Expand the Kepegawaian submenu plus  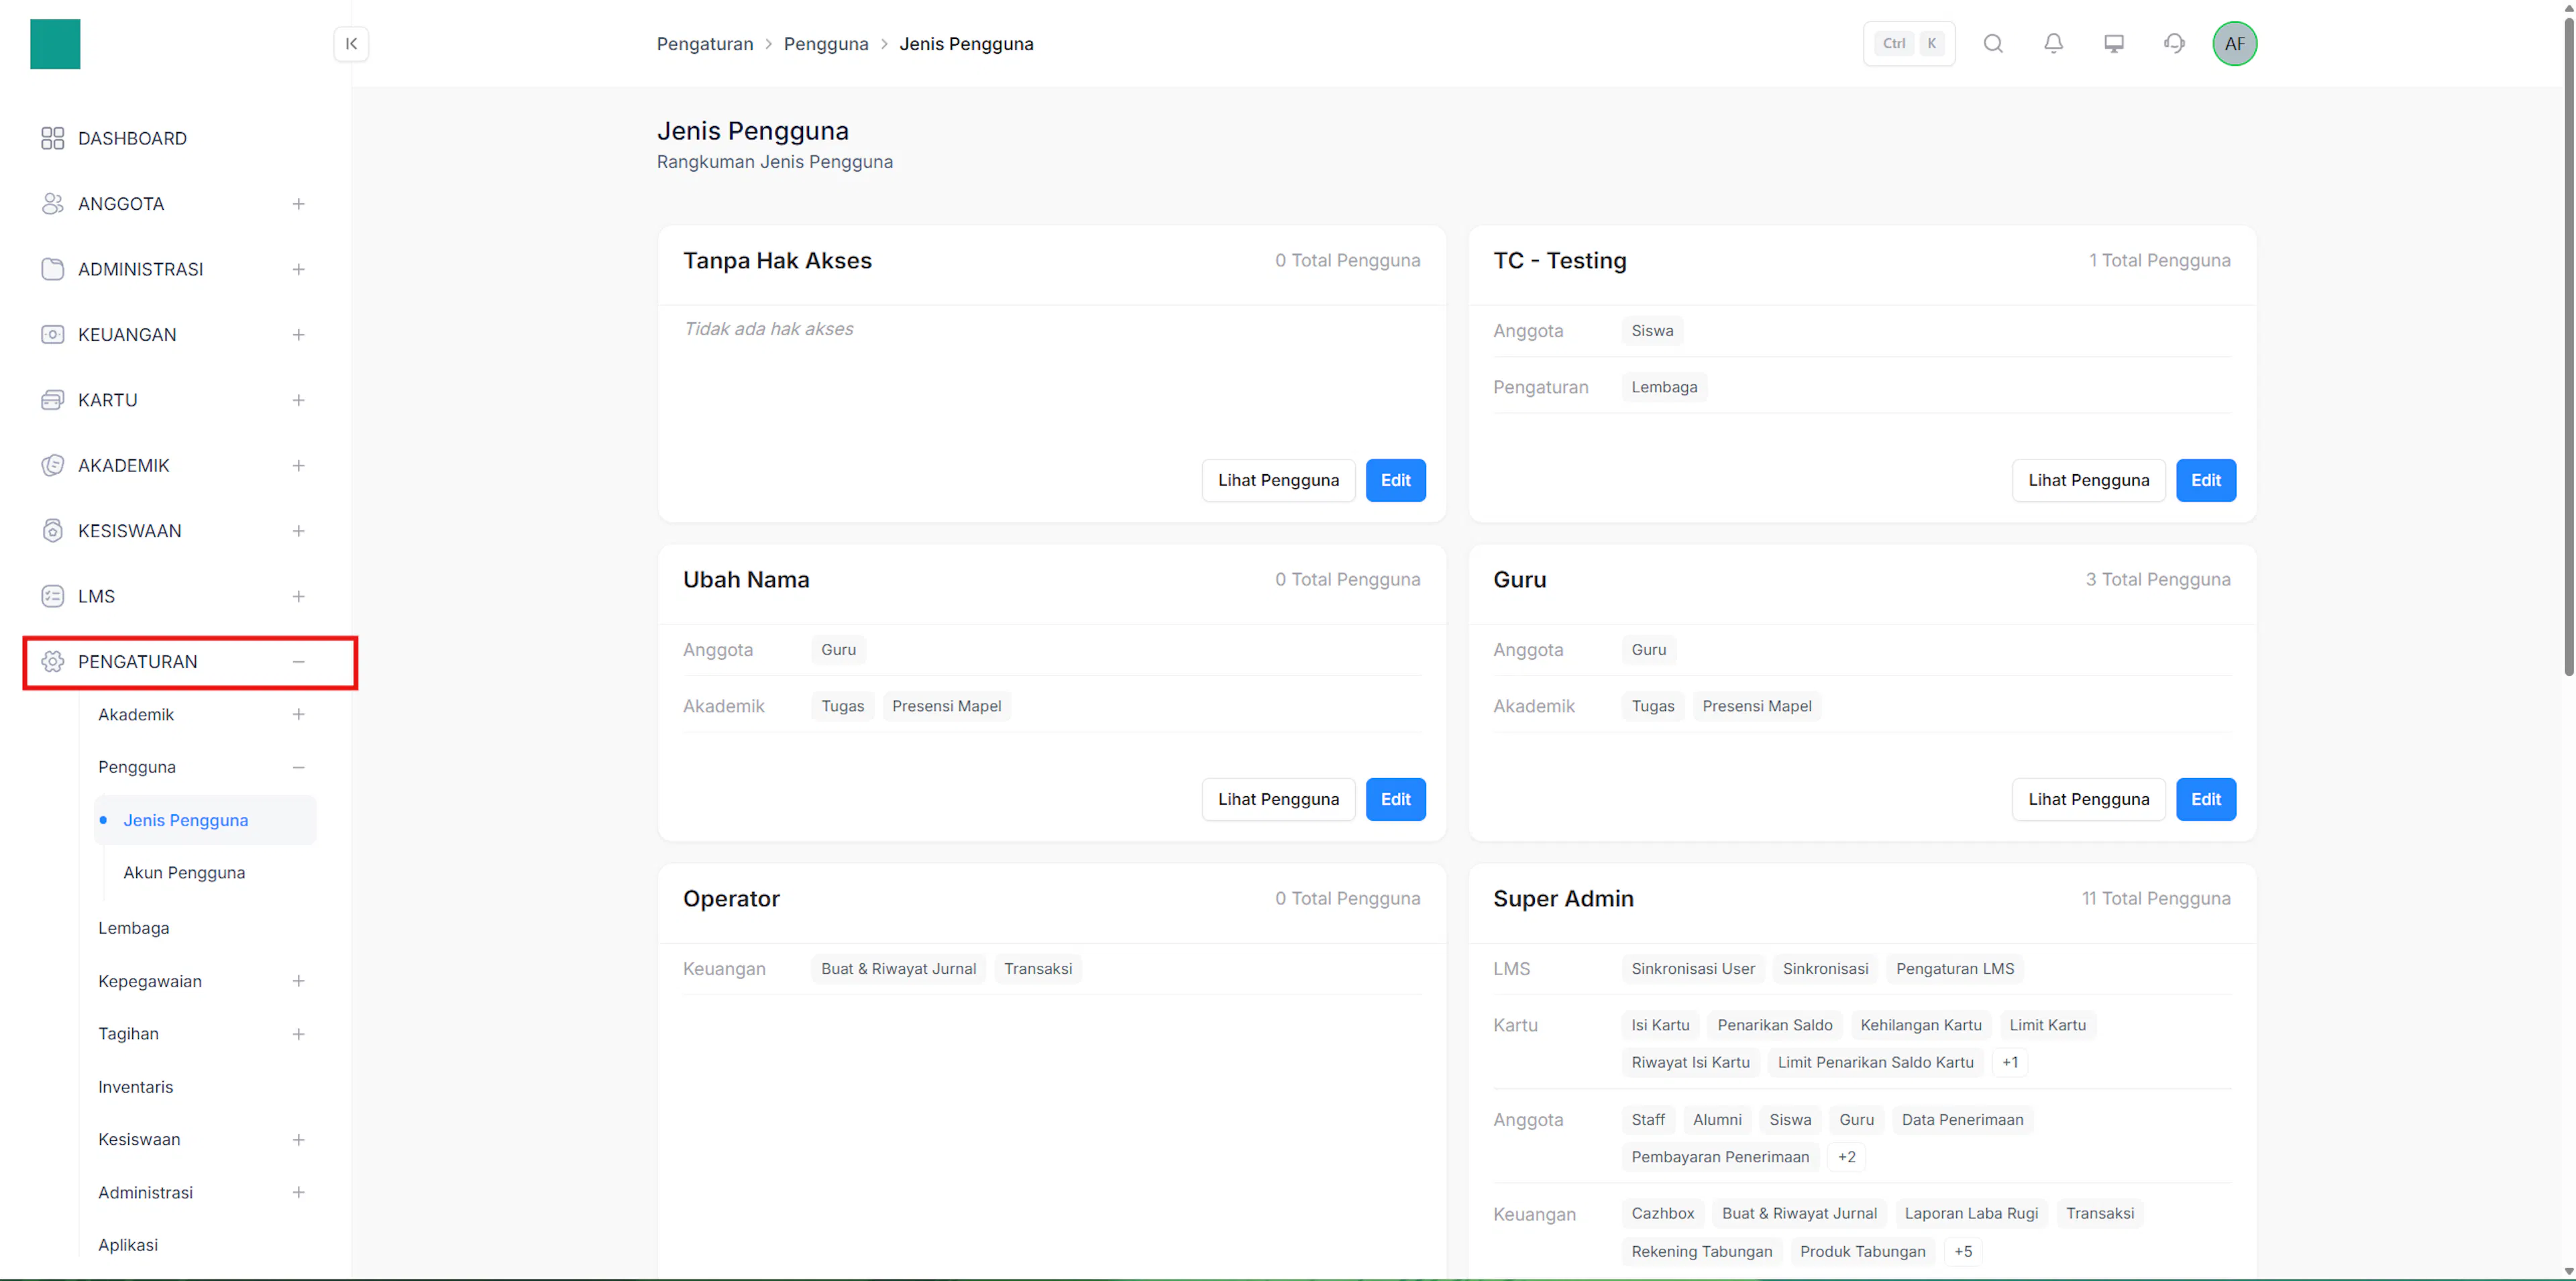[298, 981]
